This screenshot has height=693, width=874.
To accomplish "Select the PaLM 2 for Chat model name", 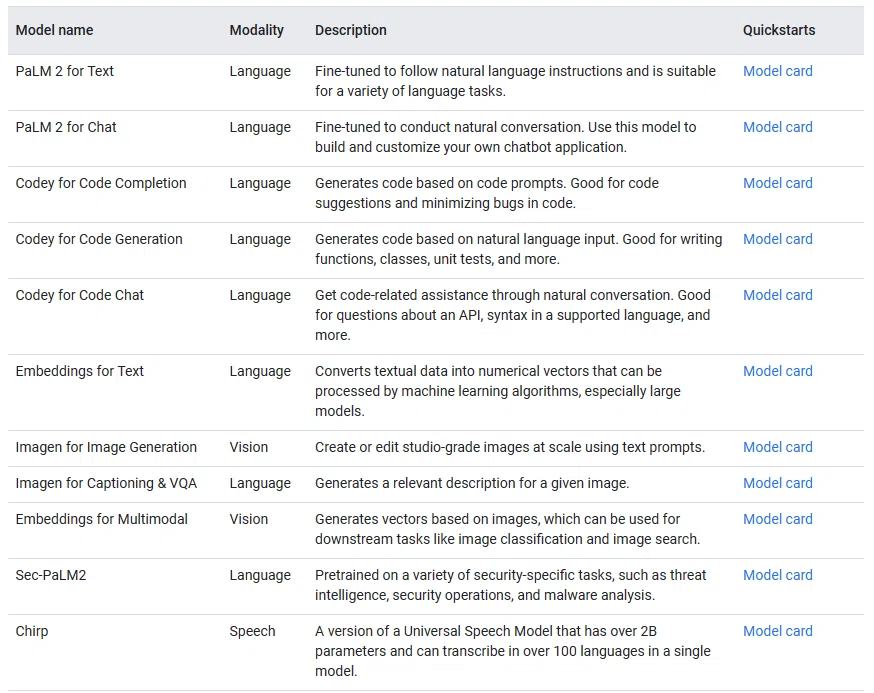I will click(x=66, y=127).
